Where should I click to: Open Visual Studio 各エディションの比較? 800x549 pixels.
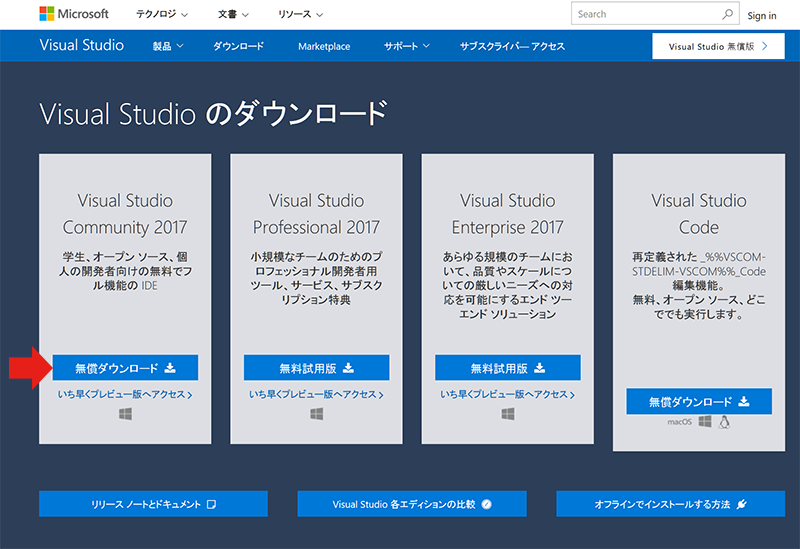pyautogui.click(x=412, y=504)
